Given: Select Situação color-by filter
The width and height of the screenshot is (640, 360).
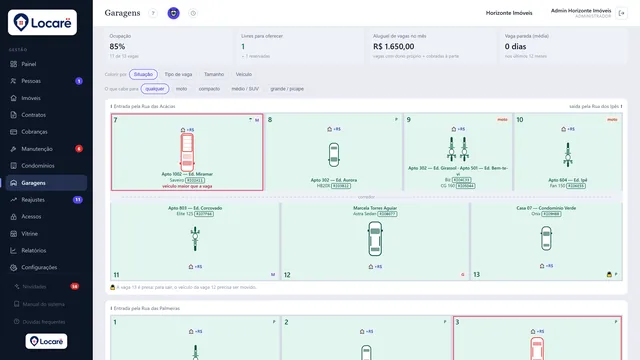Looking at the screenshot, I should pos(143,74).
